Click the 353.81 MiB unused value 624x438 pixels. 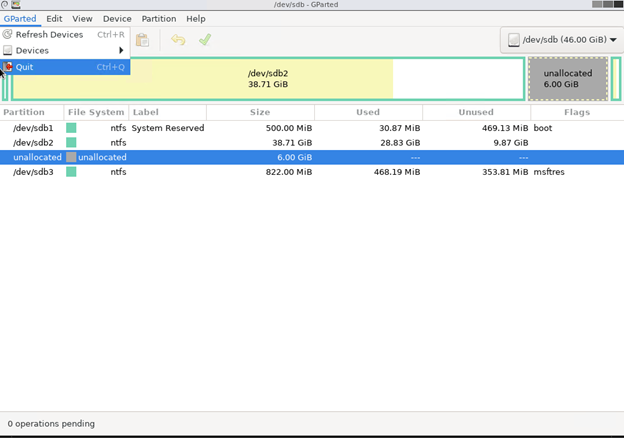point(505,172)
